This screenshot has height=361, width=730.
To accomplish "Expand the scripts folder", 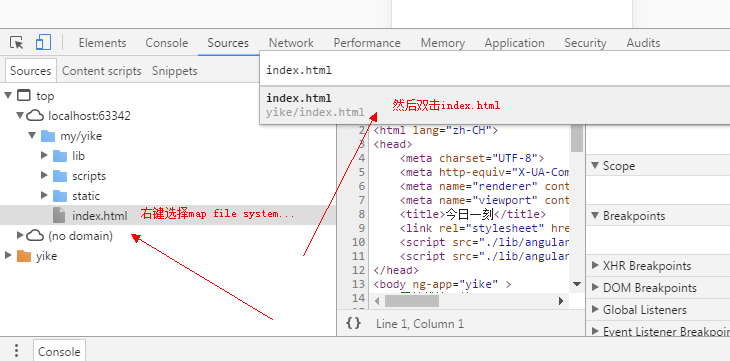I will click(44, 175).
